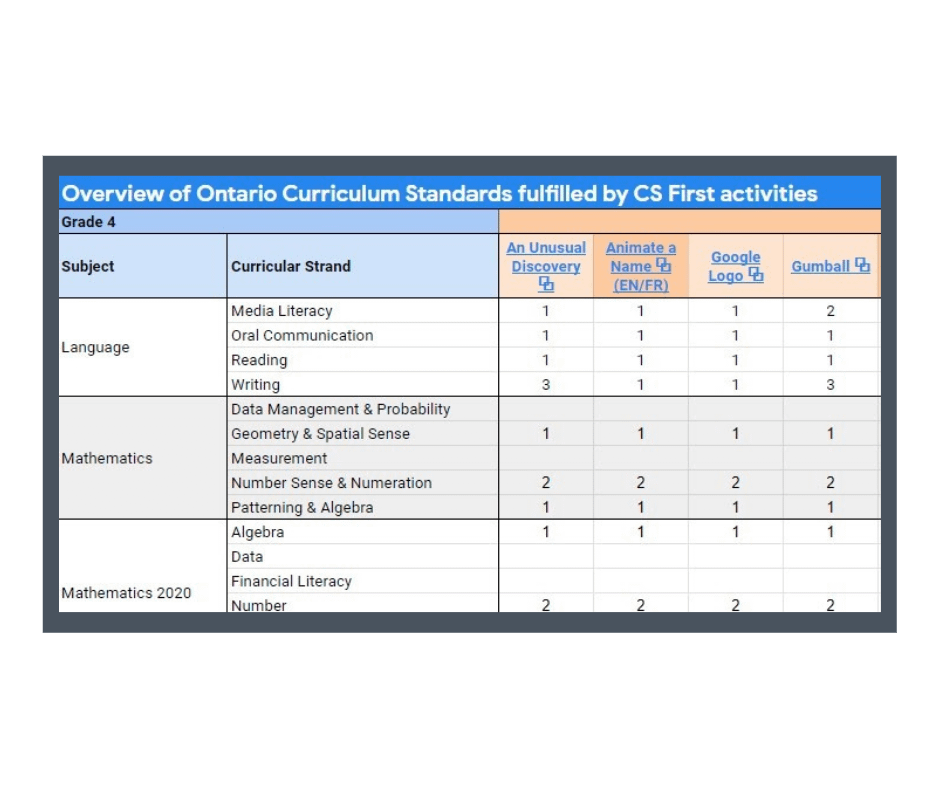
Task: Select the Subject column header
Action: click(x=143, y=266)
